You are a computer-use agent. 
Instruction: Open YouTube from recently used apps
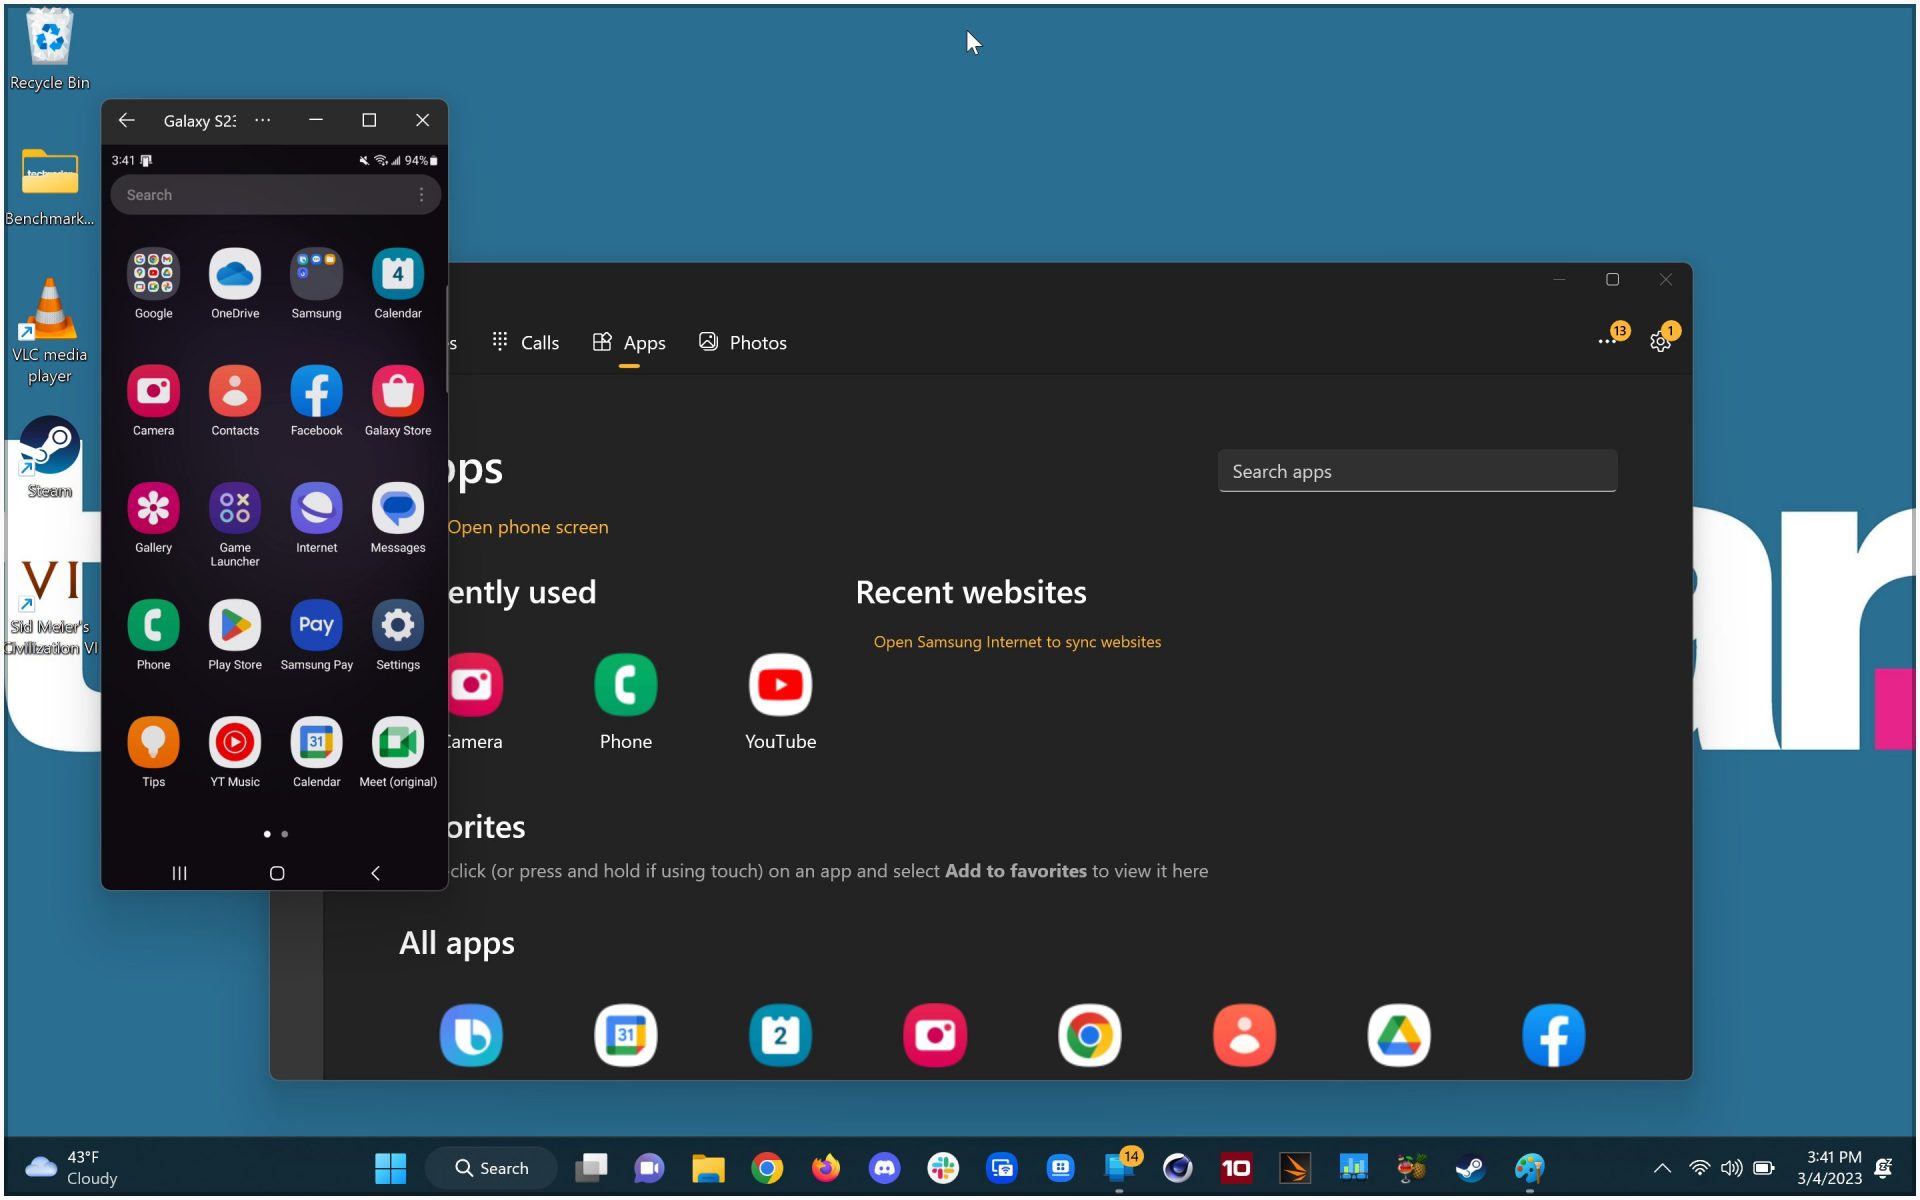click(780, 686)
